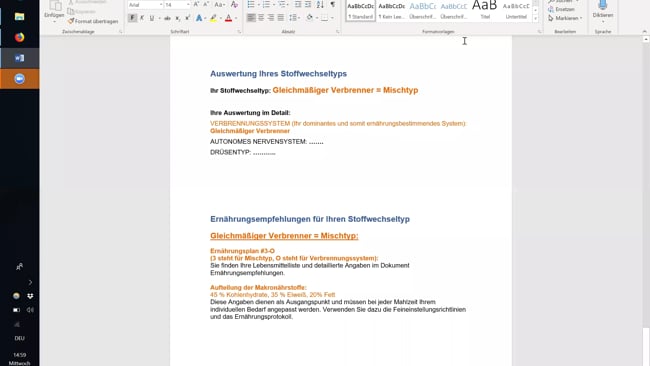Toggle underline formatting (U)

click(152, 18)
